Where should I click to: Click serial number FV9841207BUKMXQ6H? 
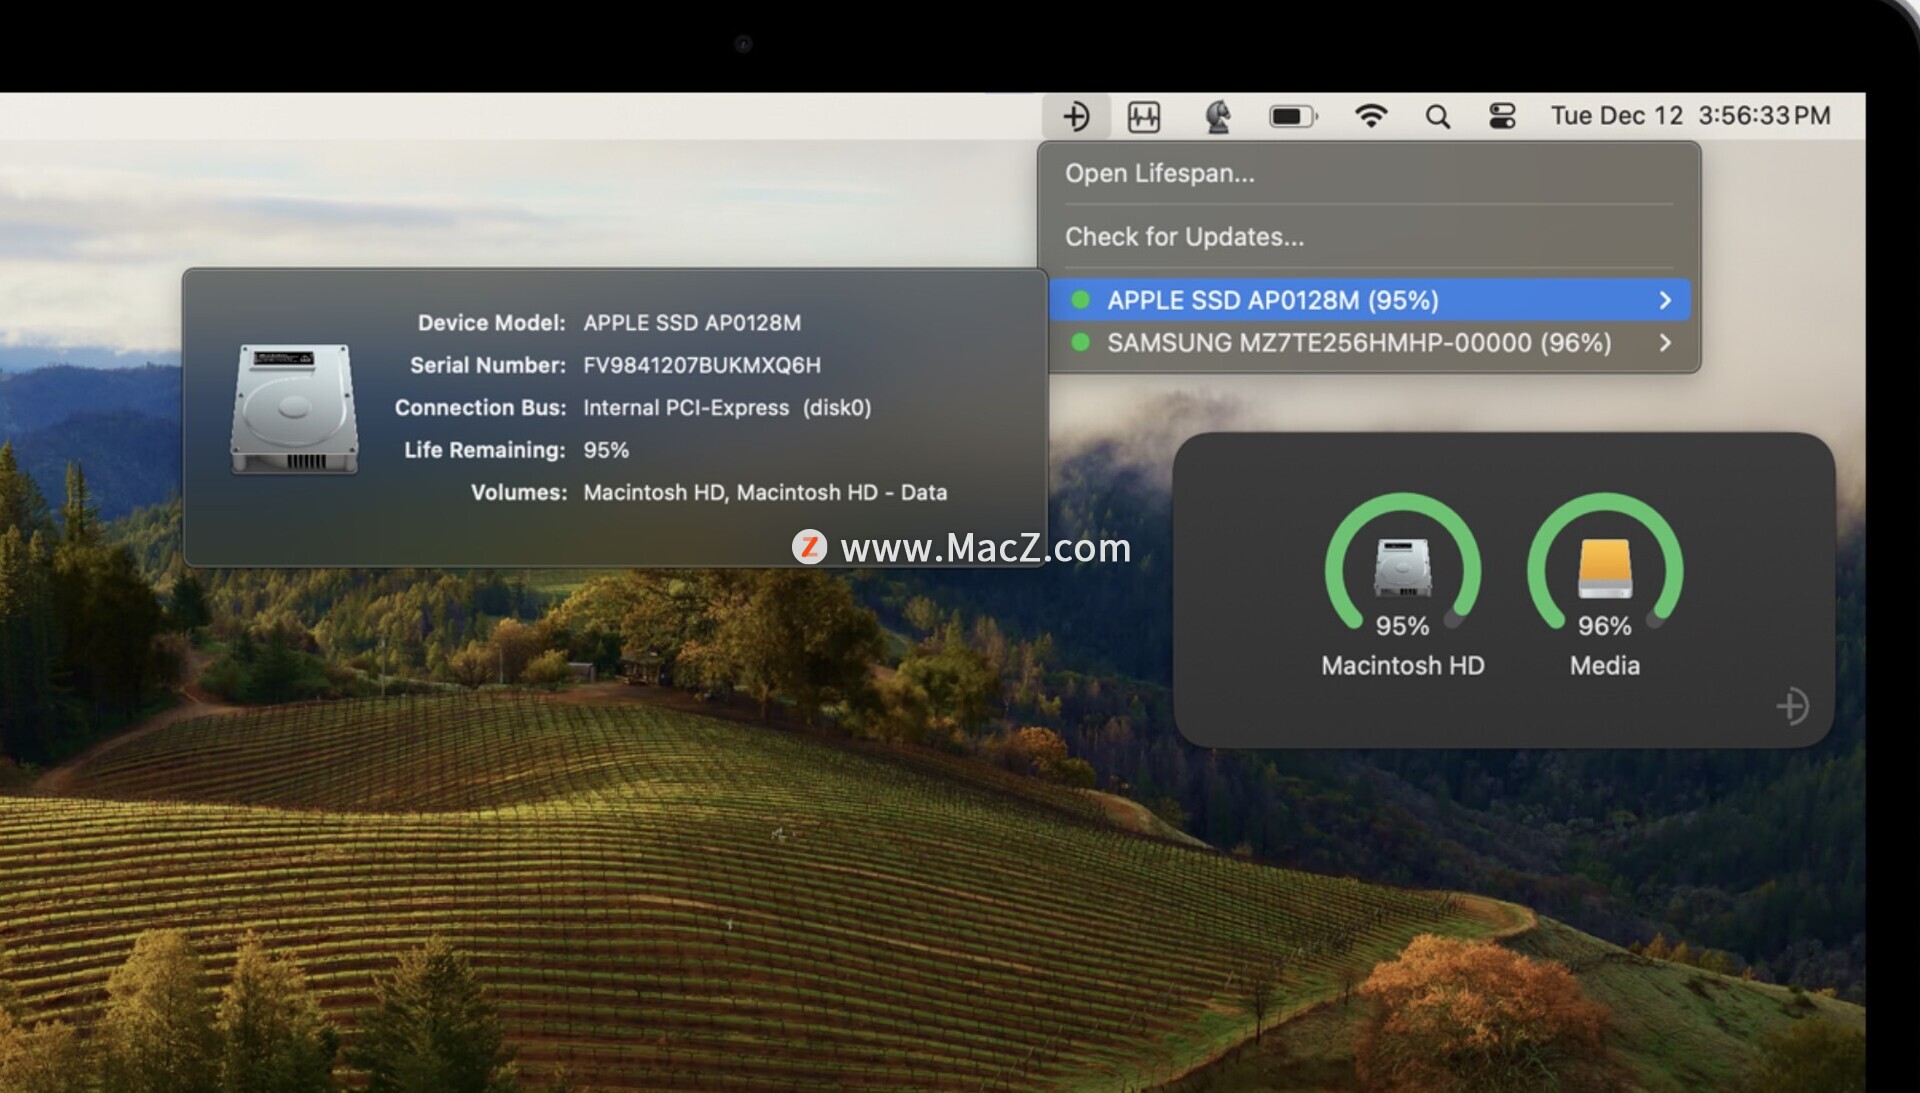[702, 365]
